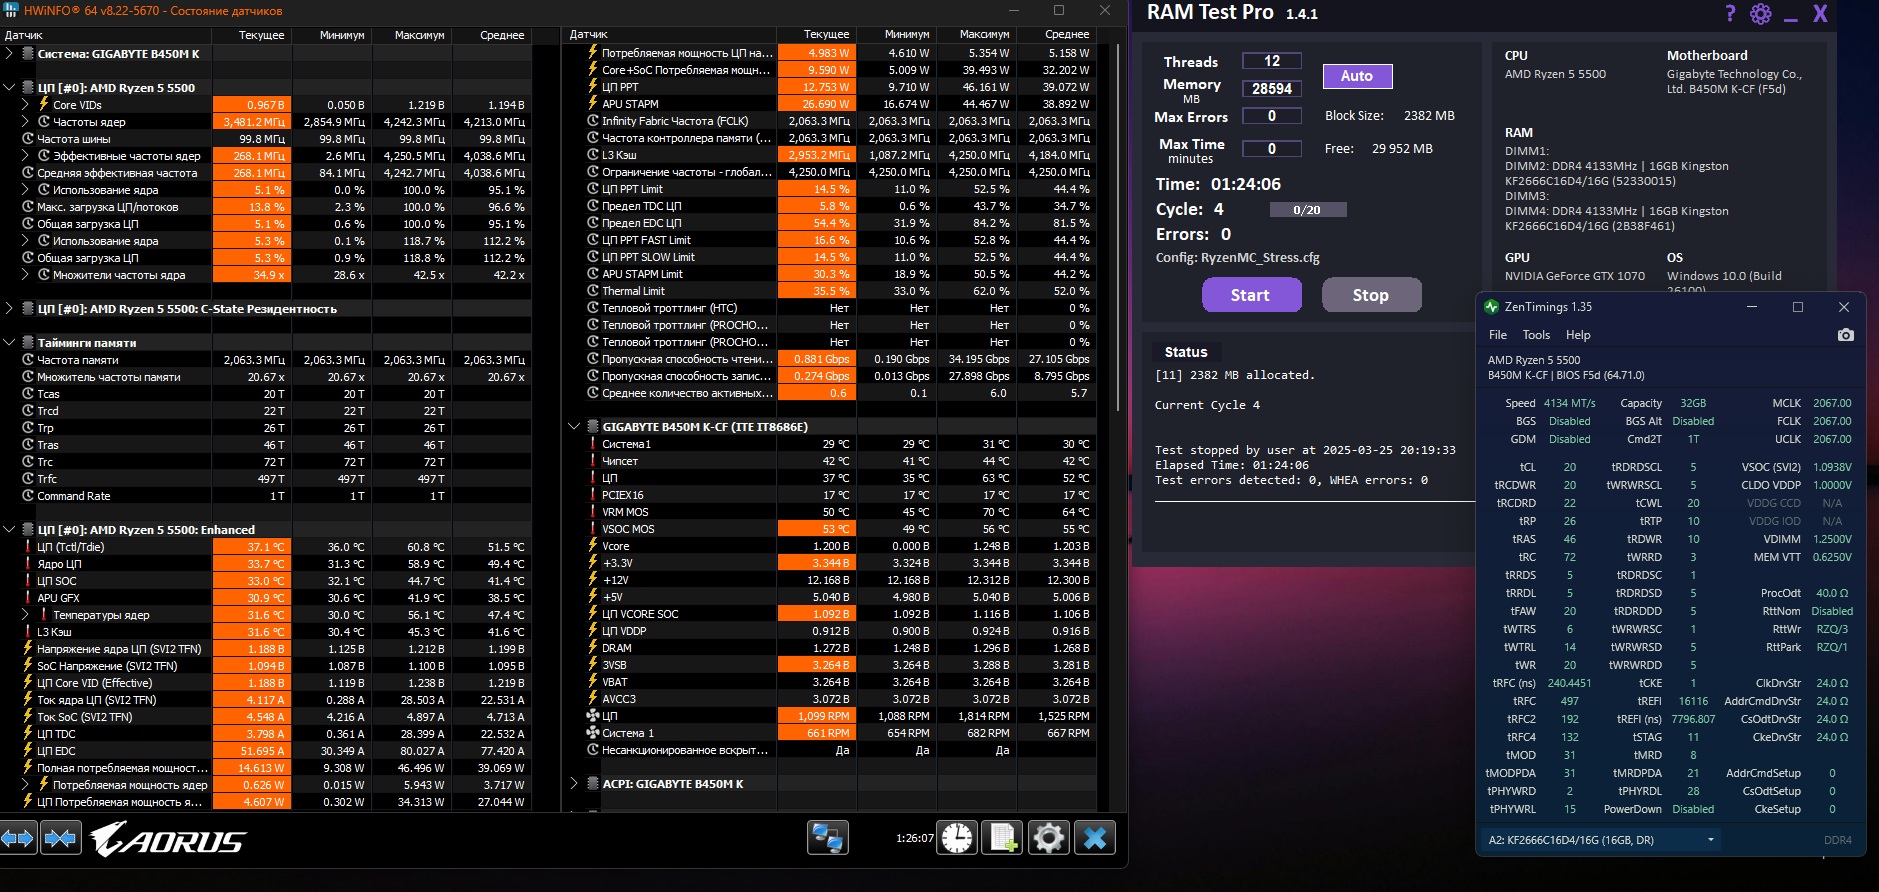The image size is (1879, 892).
Task: Open the Tools menu in ZenTimings
Action: click(x=1536, y=335)
